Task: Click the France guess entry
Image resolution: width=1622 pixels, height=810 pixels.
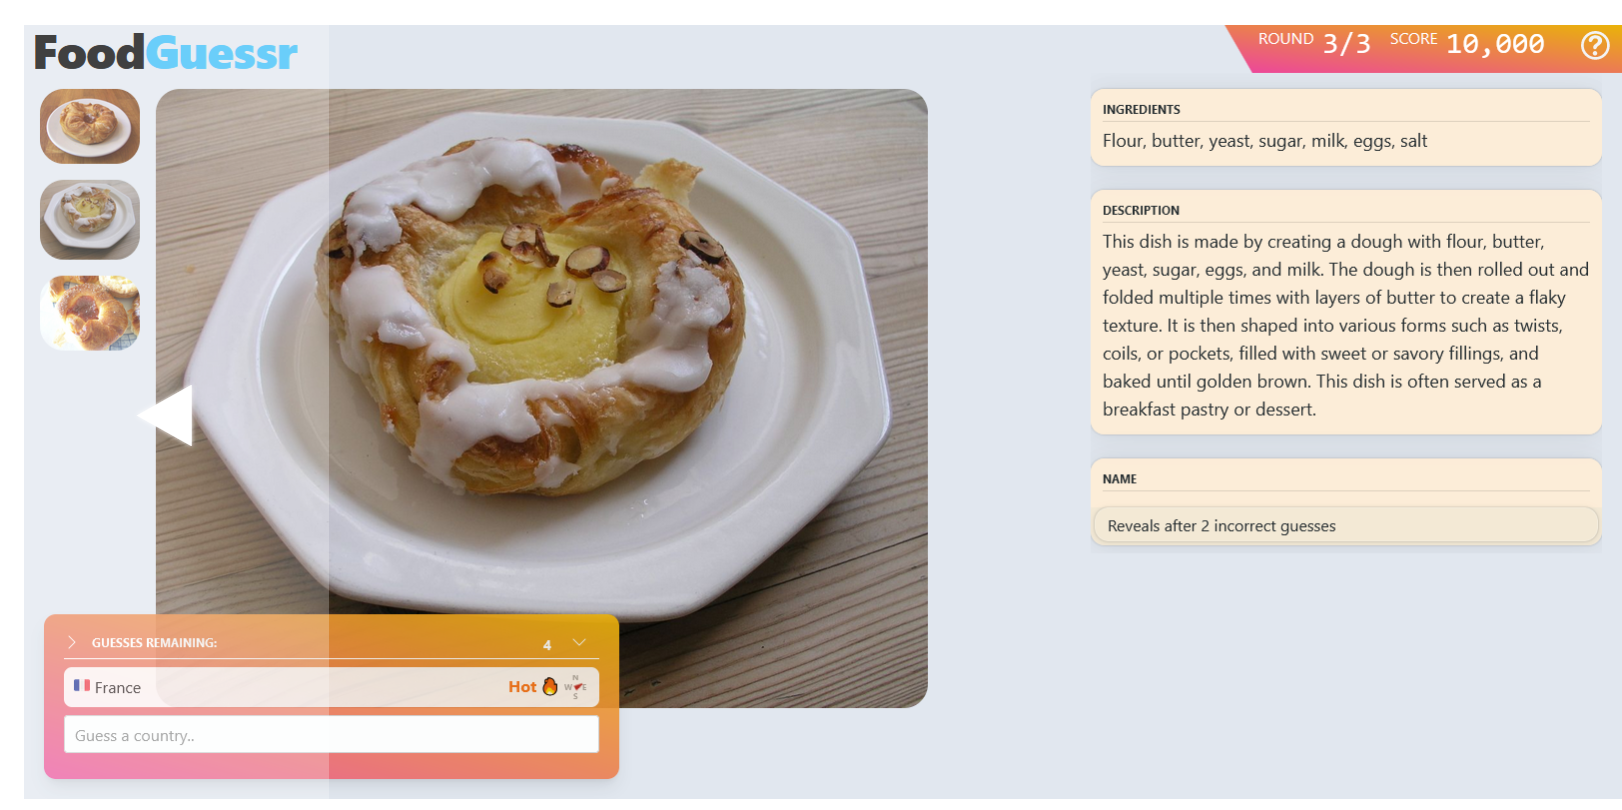Action: click(331, 687)
